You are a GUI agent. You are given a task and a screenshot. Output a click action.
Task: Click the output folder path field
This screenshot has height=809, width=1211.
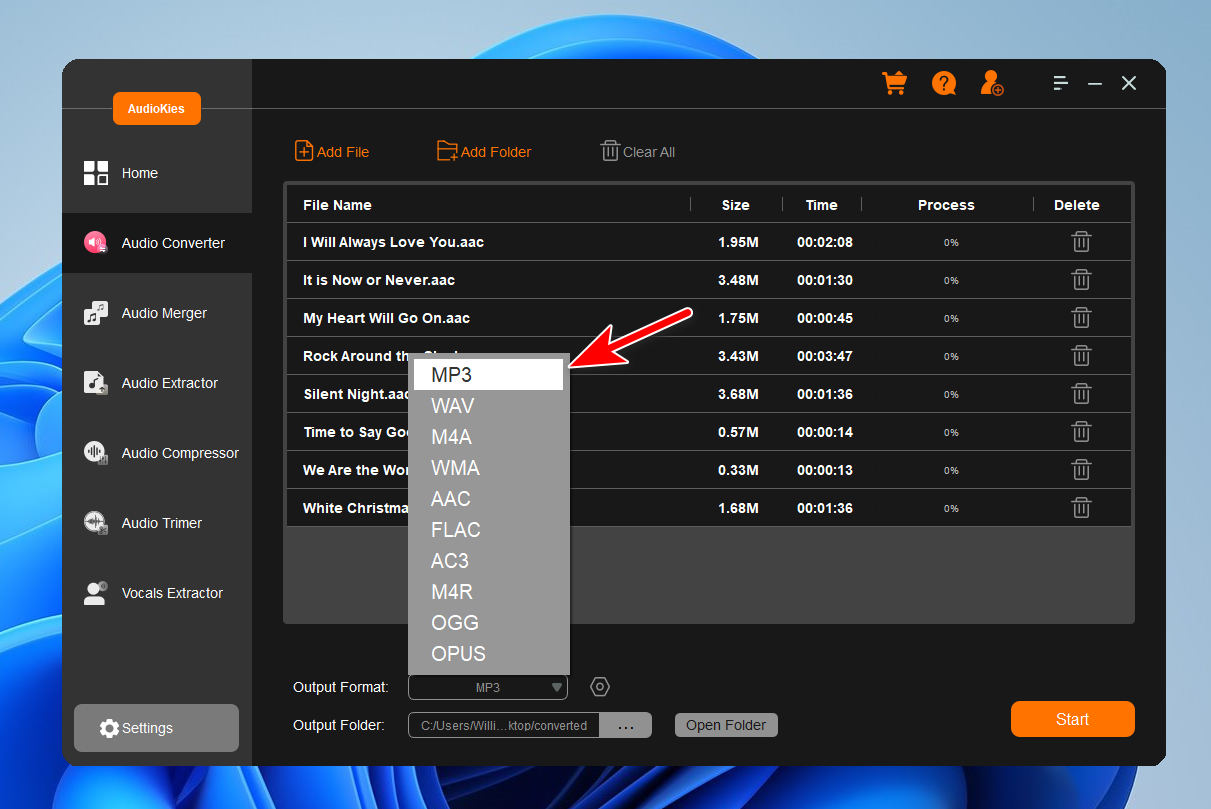click(504, 725)
